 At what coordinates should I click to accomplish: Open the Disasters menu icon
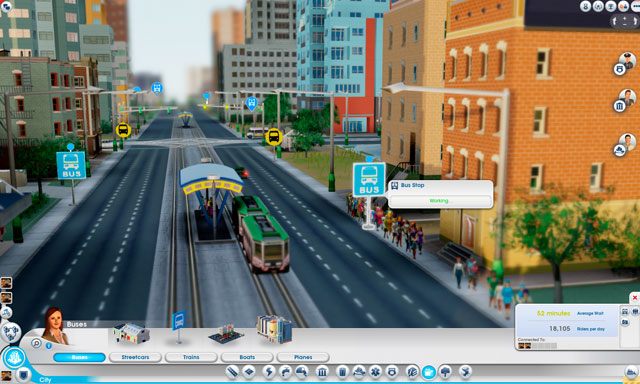click(465, 372)
